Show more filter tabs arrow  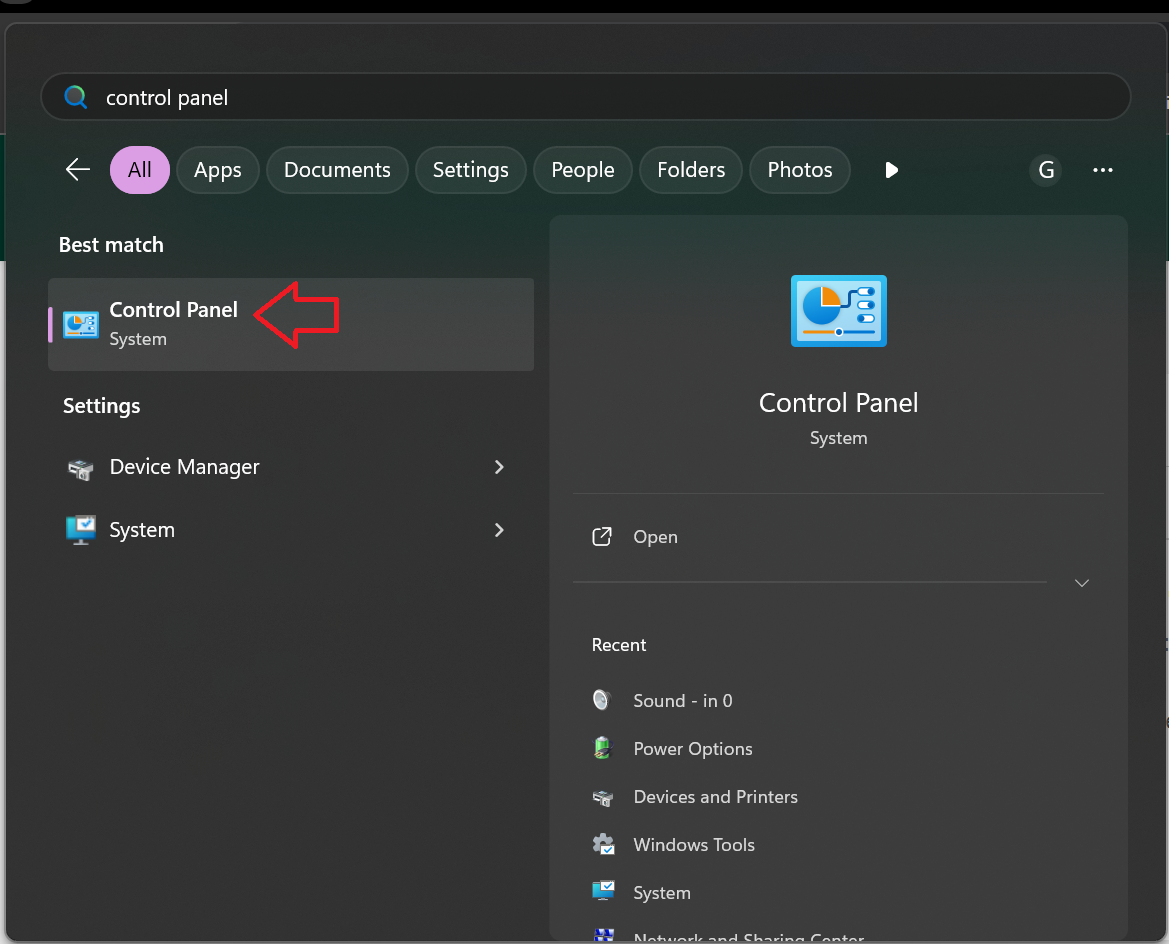pos(891,170)
